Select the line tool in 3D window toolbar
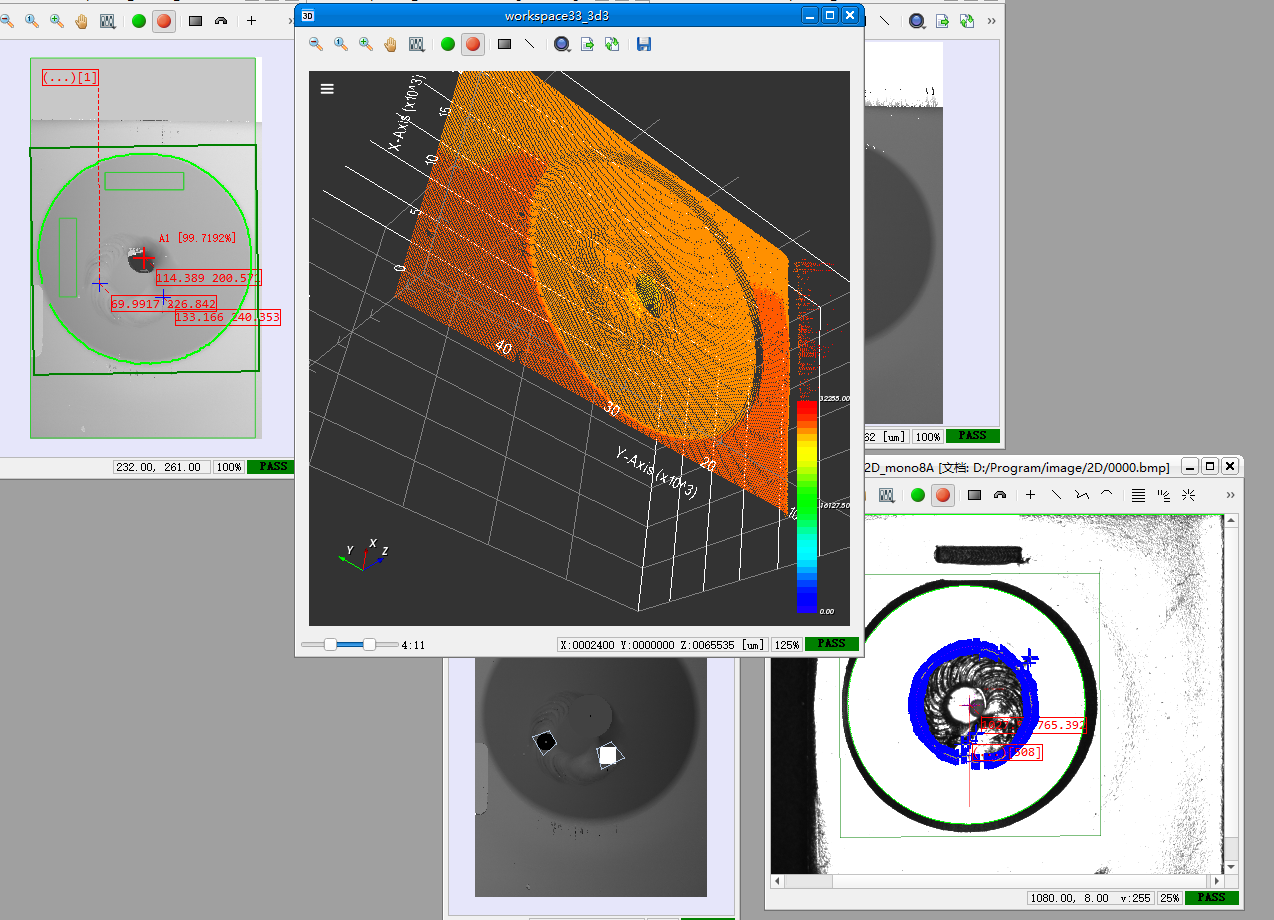 (530, 44)
